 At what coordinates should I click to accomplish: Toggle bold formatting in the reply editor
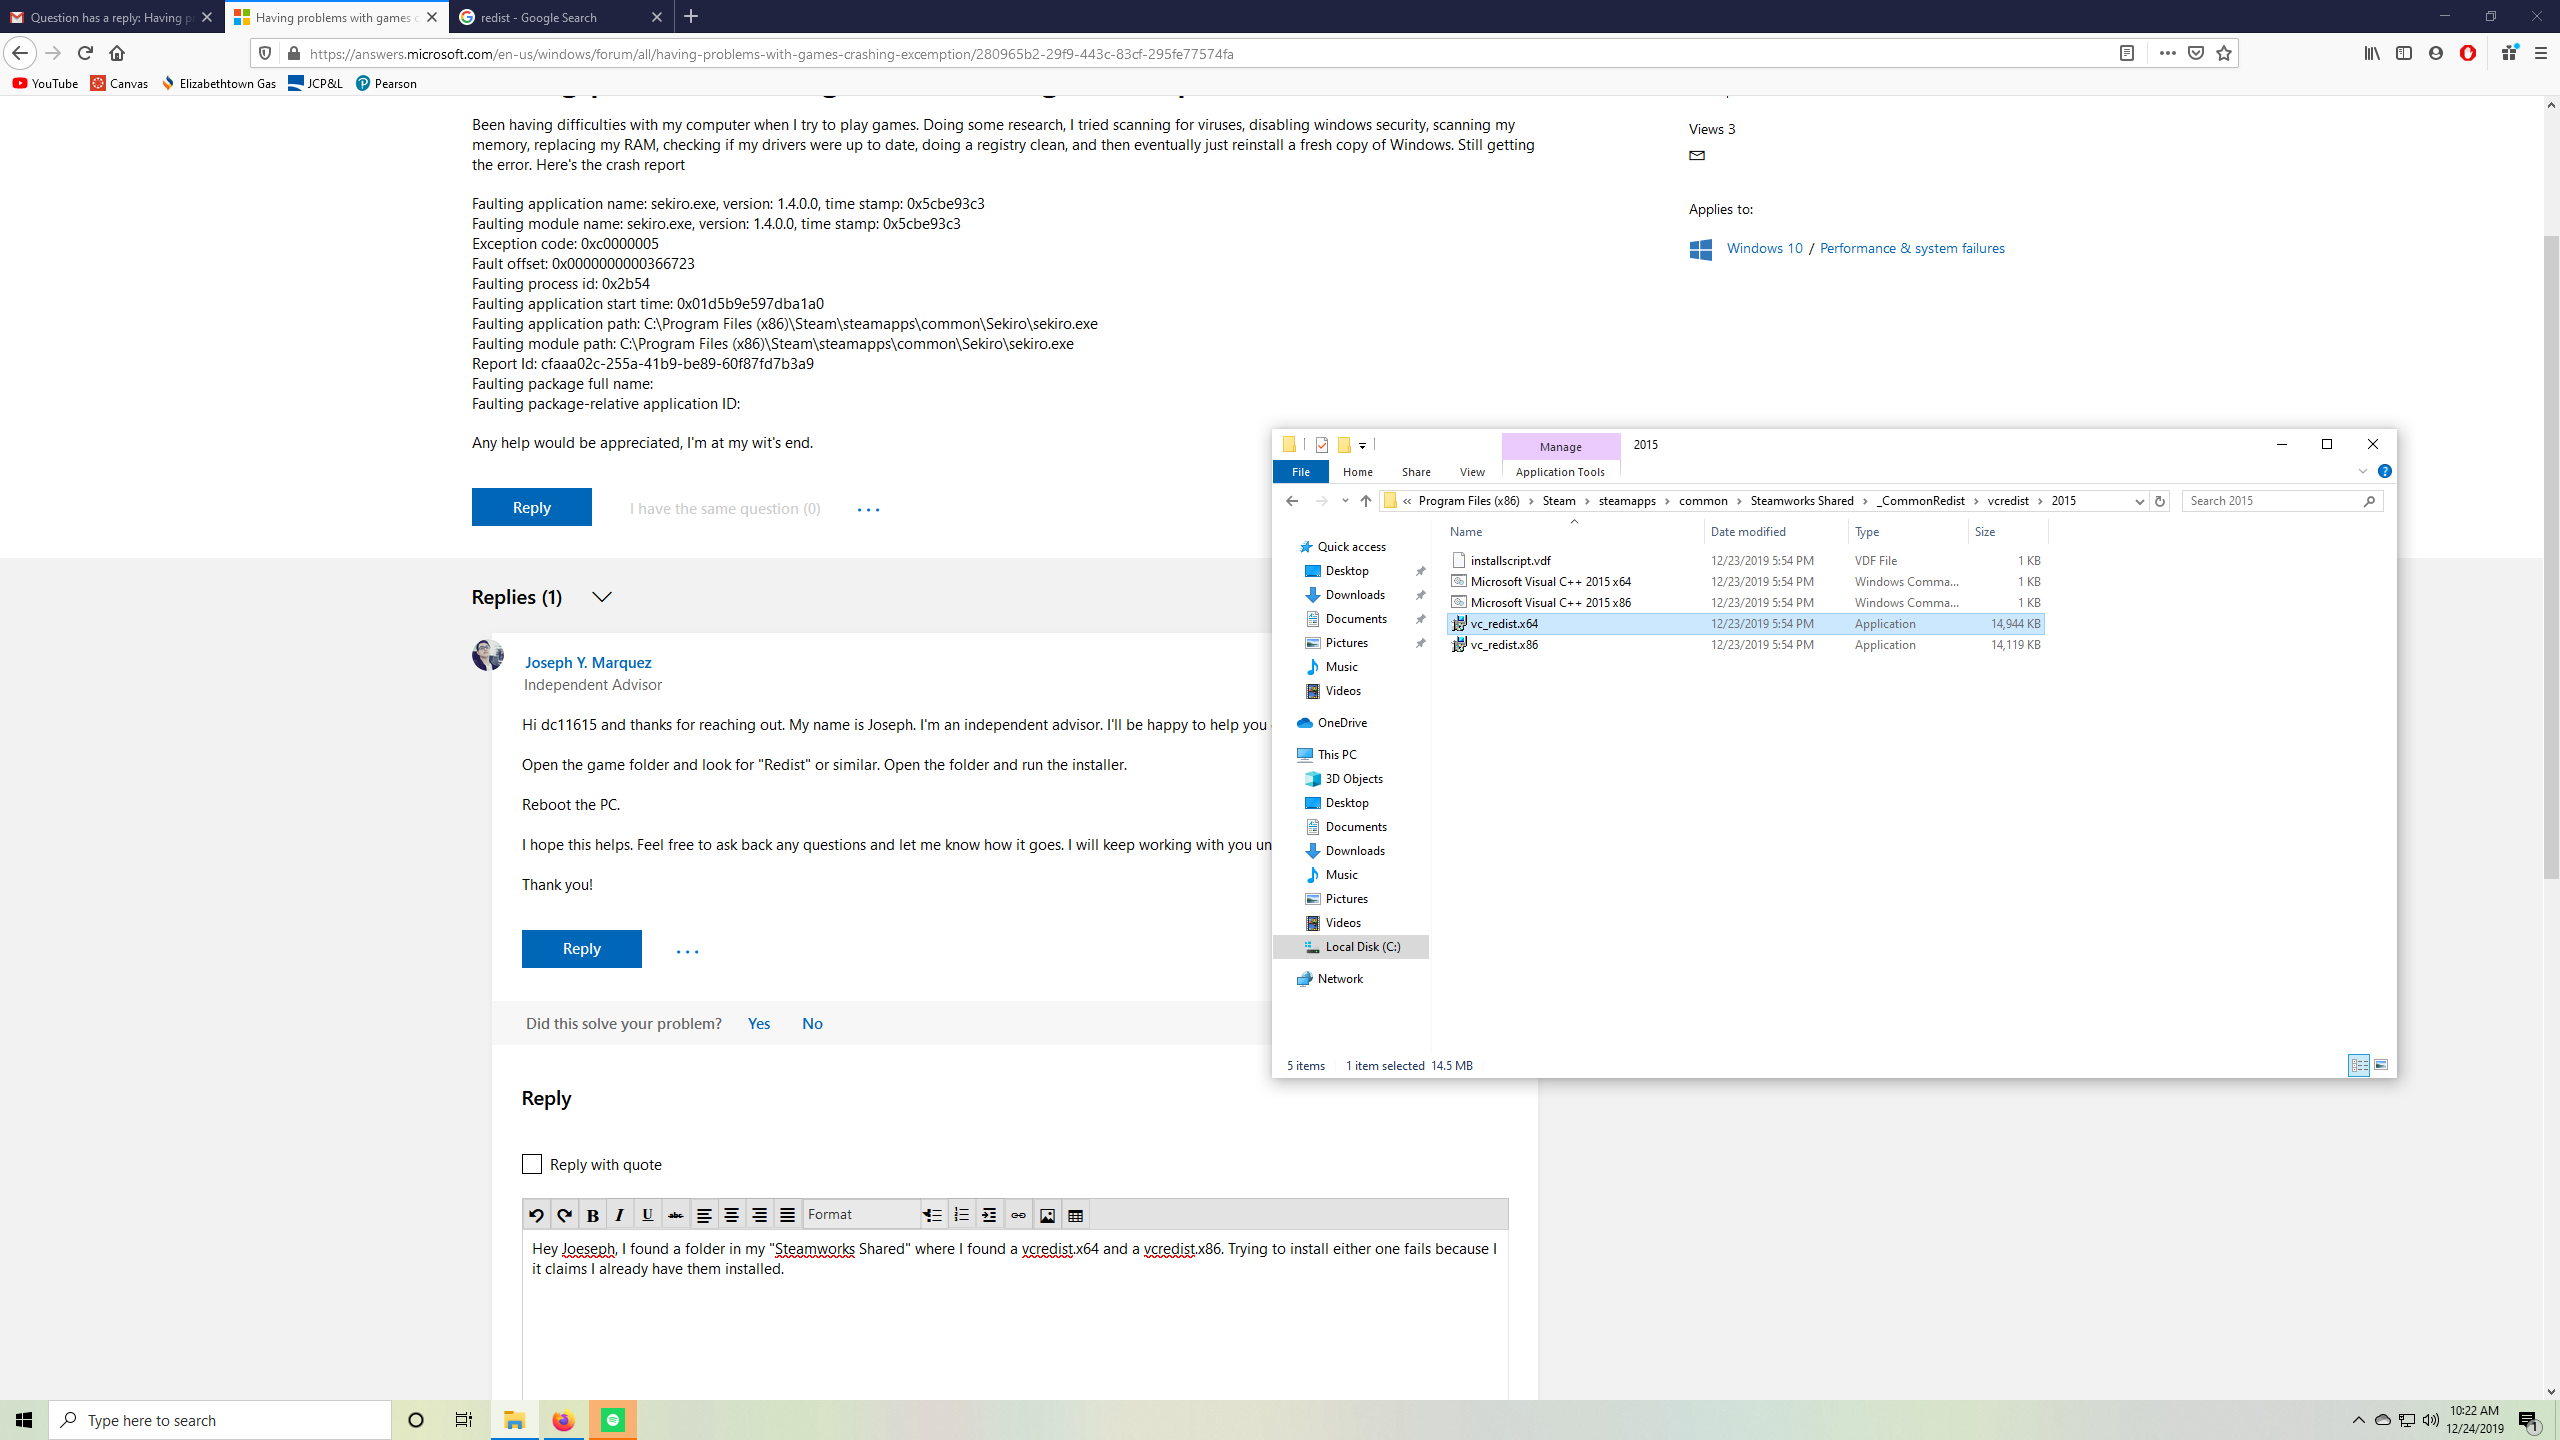(593, 1214)
